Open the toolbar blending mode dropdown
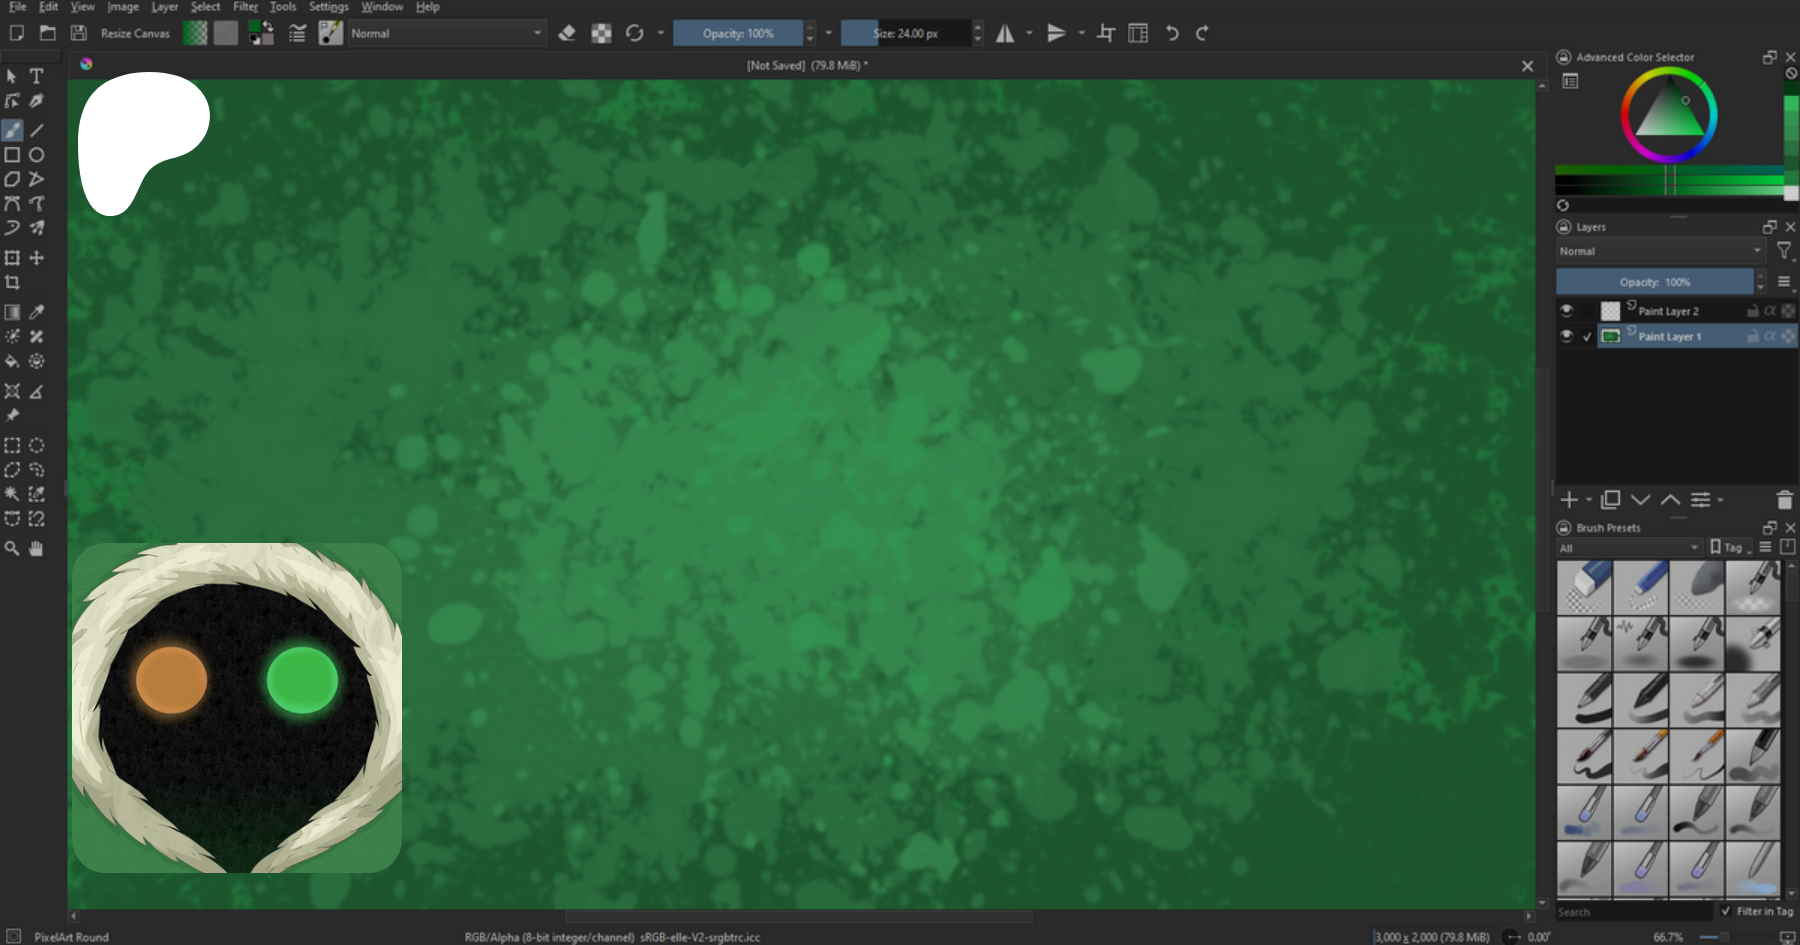1800x945 pixels. coord(446,33)
